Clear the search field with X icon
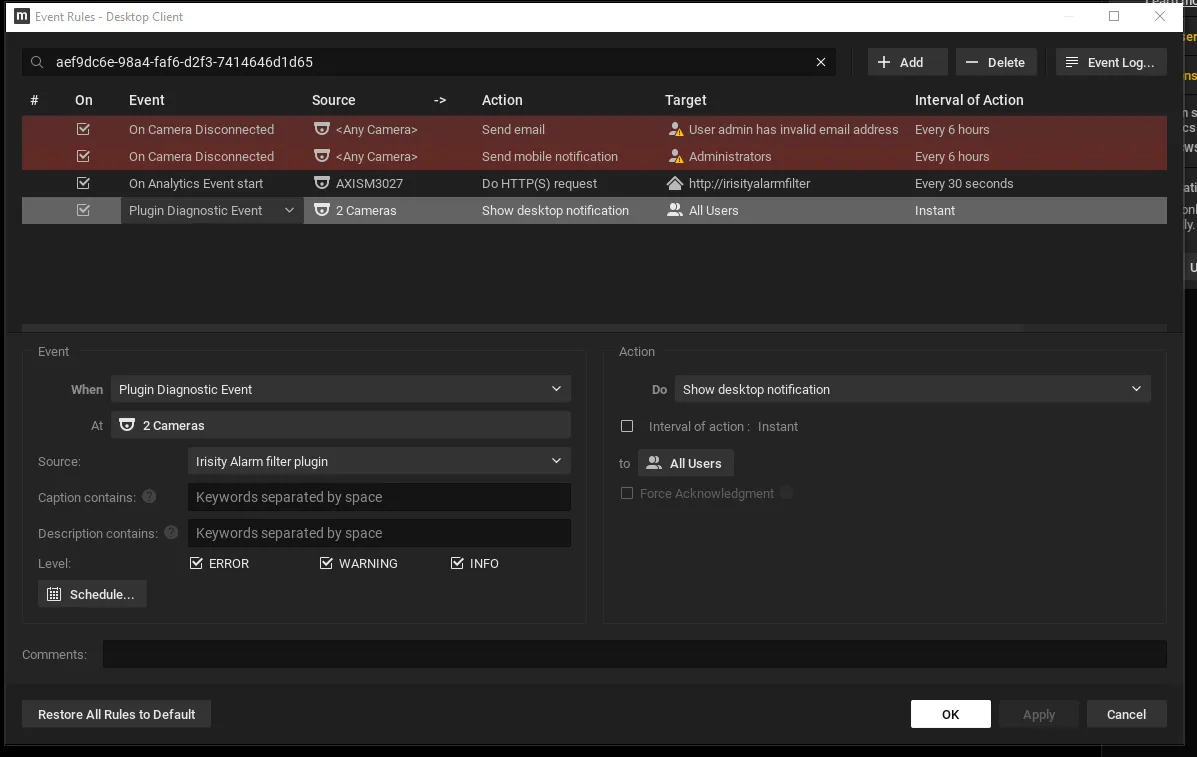Screen dimensions: 1197x757 click(821, 63)
